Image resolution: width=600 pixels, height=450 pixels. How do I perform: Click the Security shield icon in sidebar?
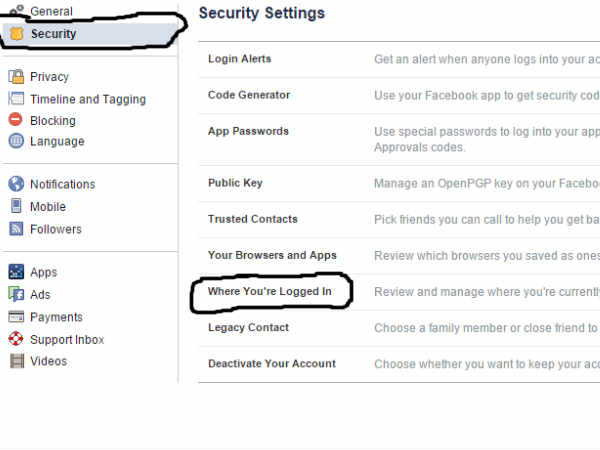(16, 34)
